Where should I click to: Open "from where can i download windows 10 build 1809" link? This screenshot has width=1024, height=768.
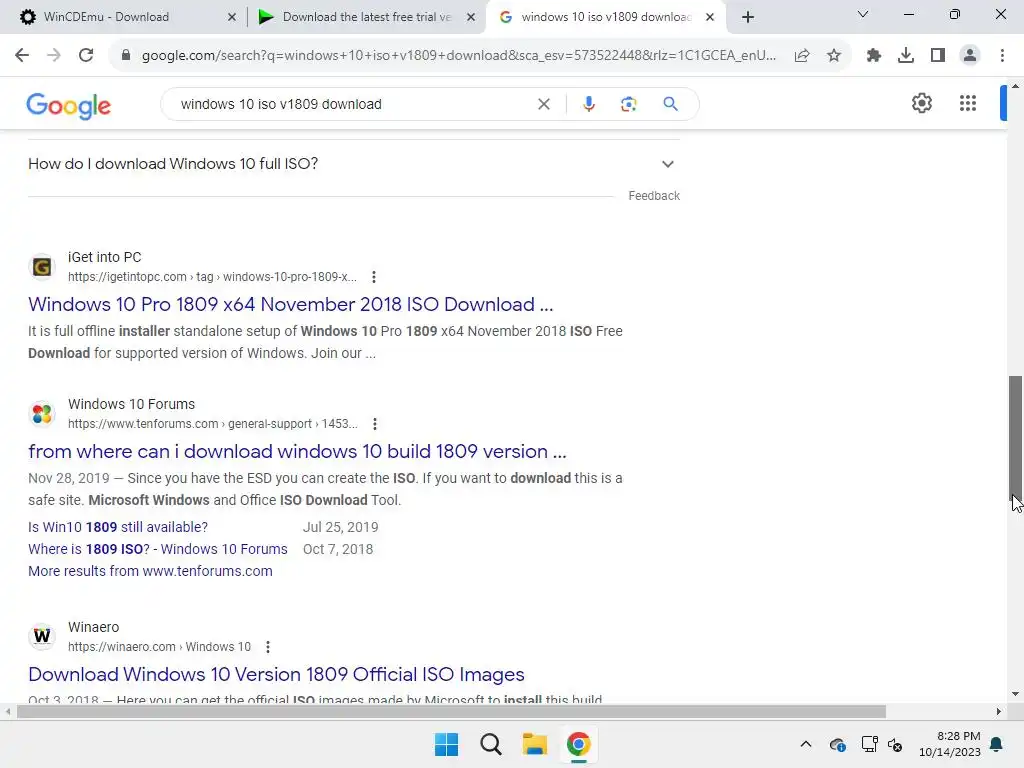point(297,451)
